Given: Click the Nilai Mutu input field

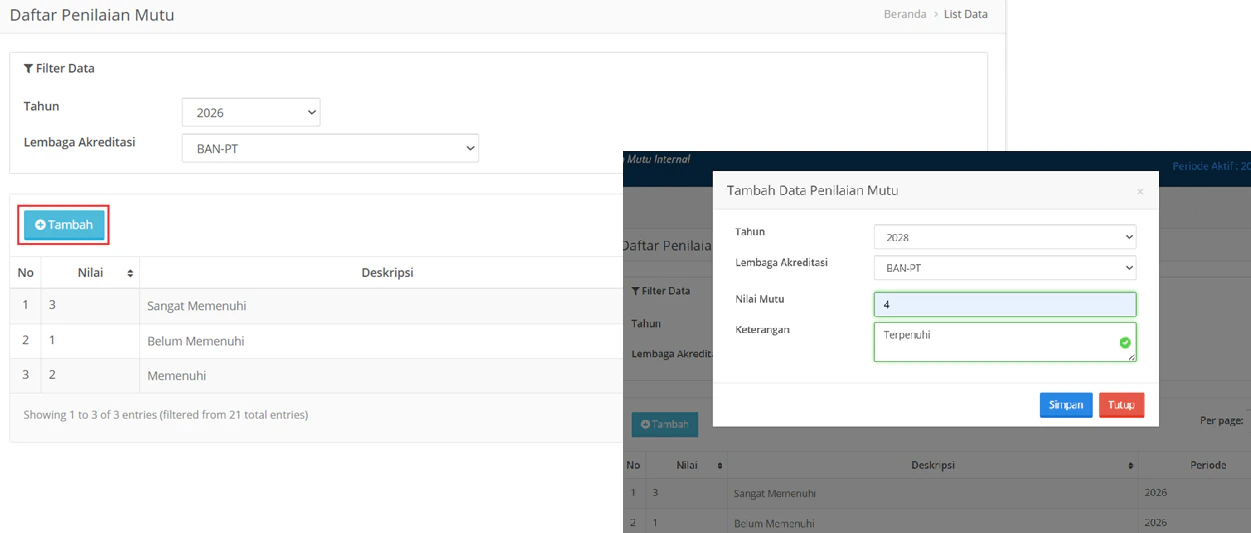Looking at the screenshot, I should [x=1005, y=304].
